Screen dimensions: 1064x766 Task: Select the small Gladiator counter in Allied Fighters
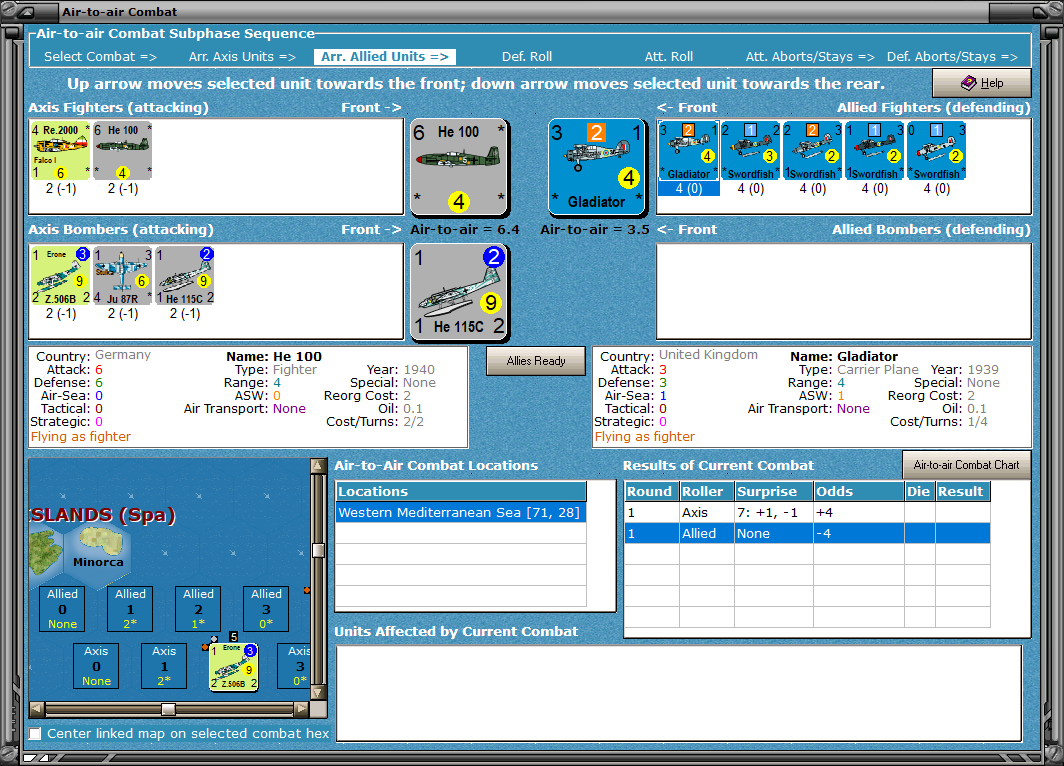[x=688, y=151]
